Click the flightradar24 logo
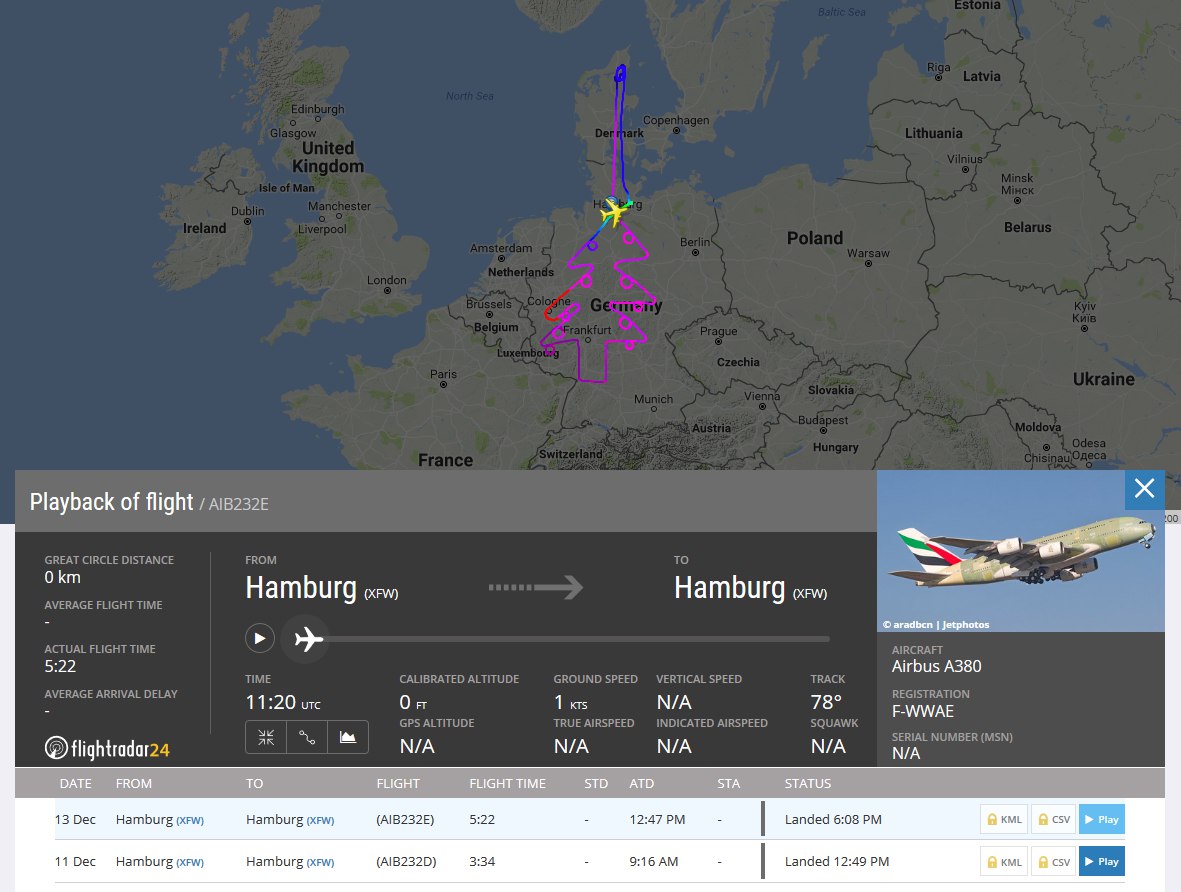The image size is (1181, 892). [x=107, y=747]
